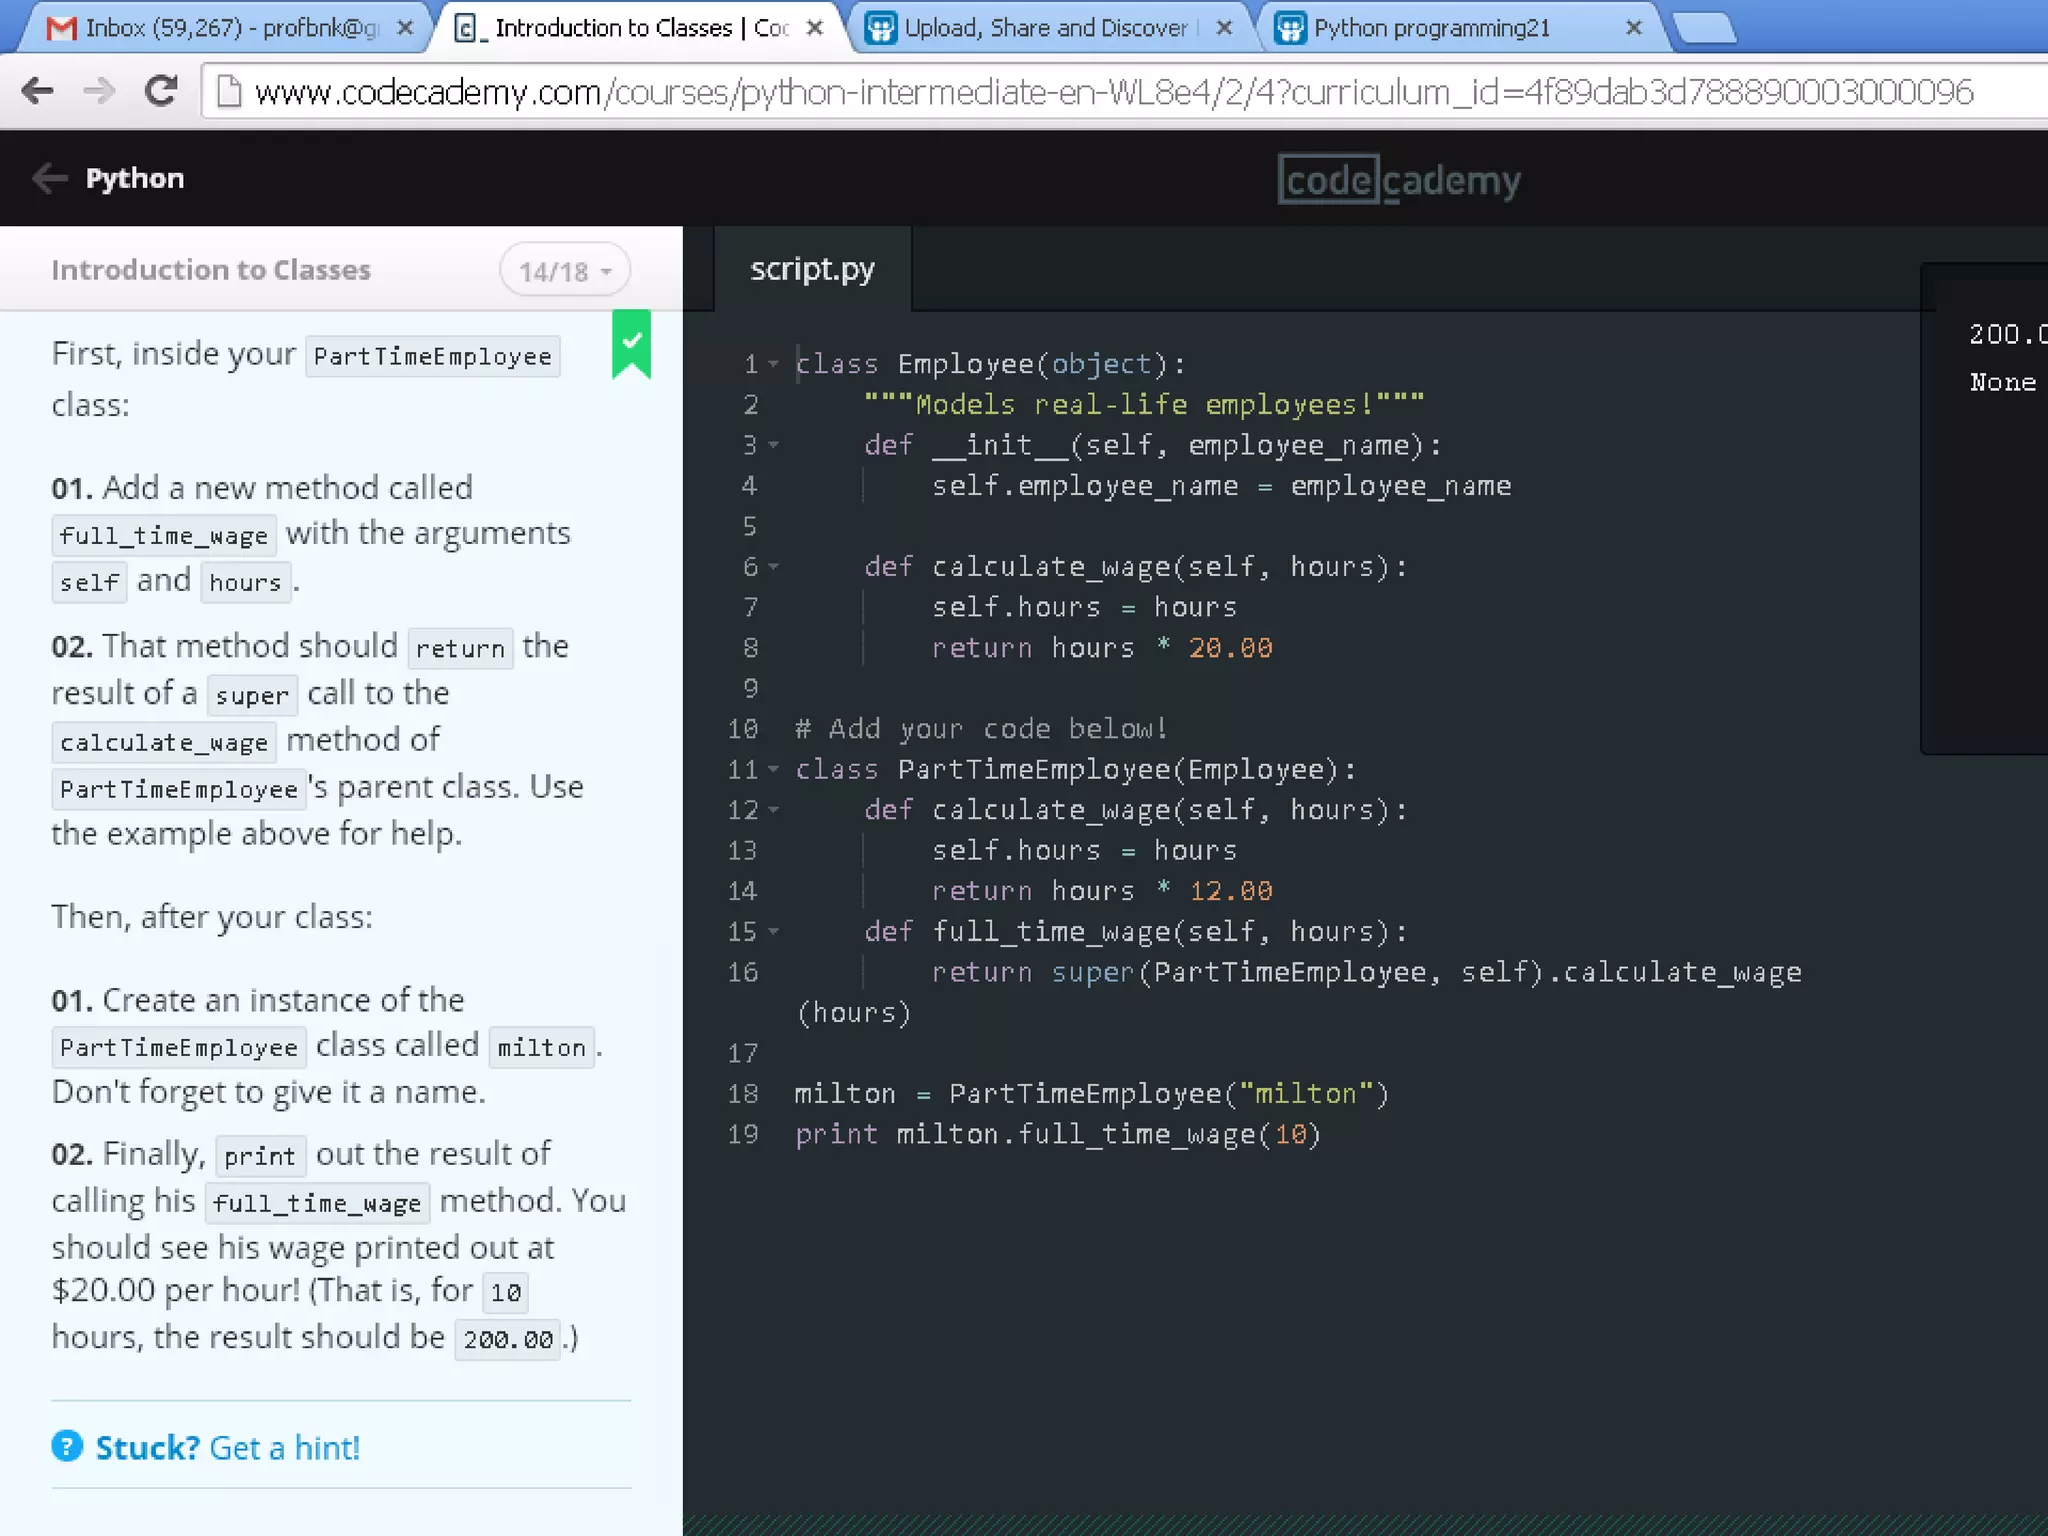Click the question mark hint icon
This screenshot has width=2048, height=1536.
(67, 1446)
